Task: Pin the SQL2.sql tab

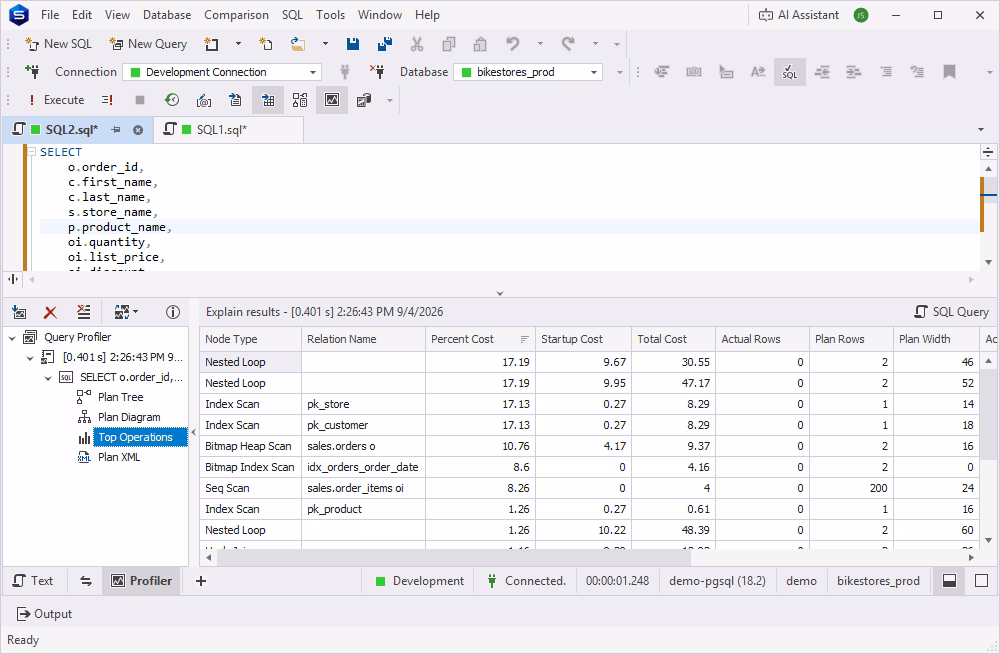Action: (116, 130)
